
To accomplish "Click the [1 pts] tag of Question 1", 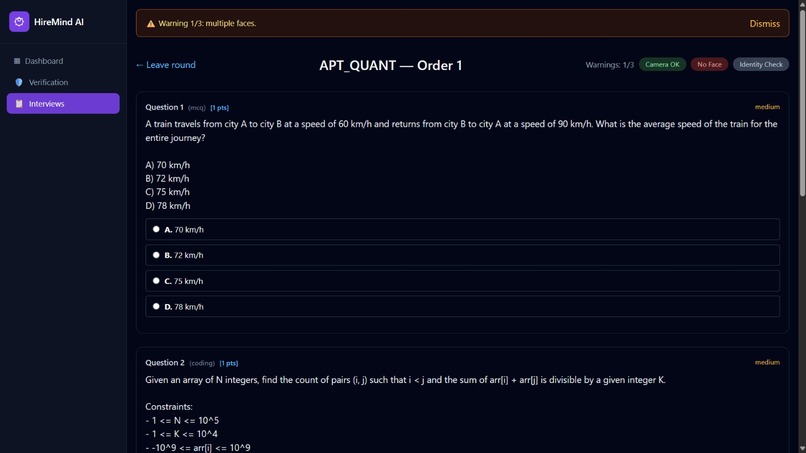I will coord(219,107).
